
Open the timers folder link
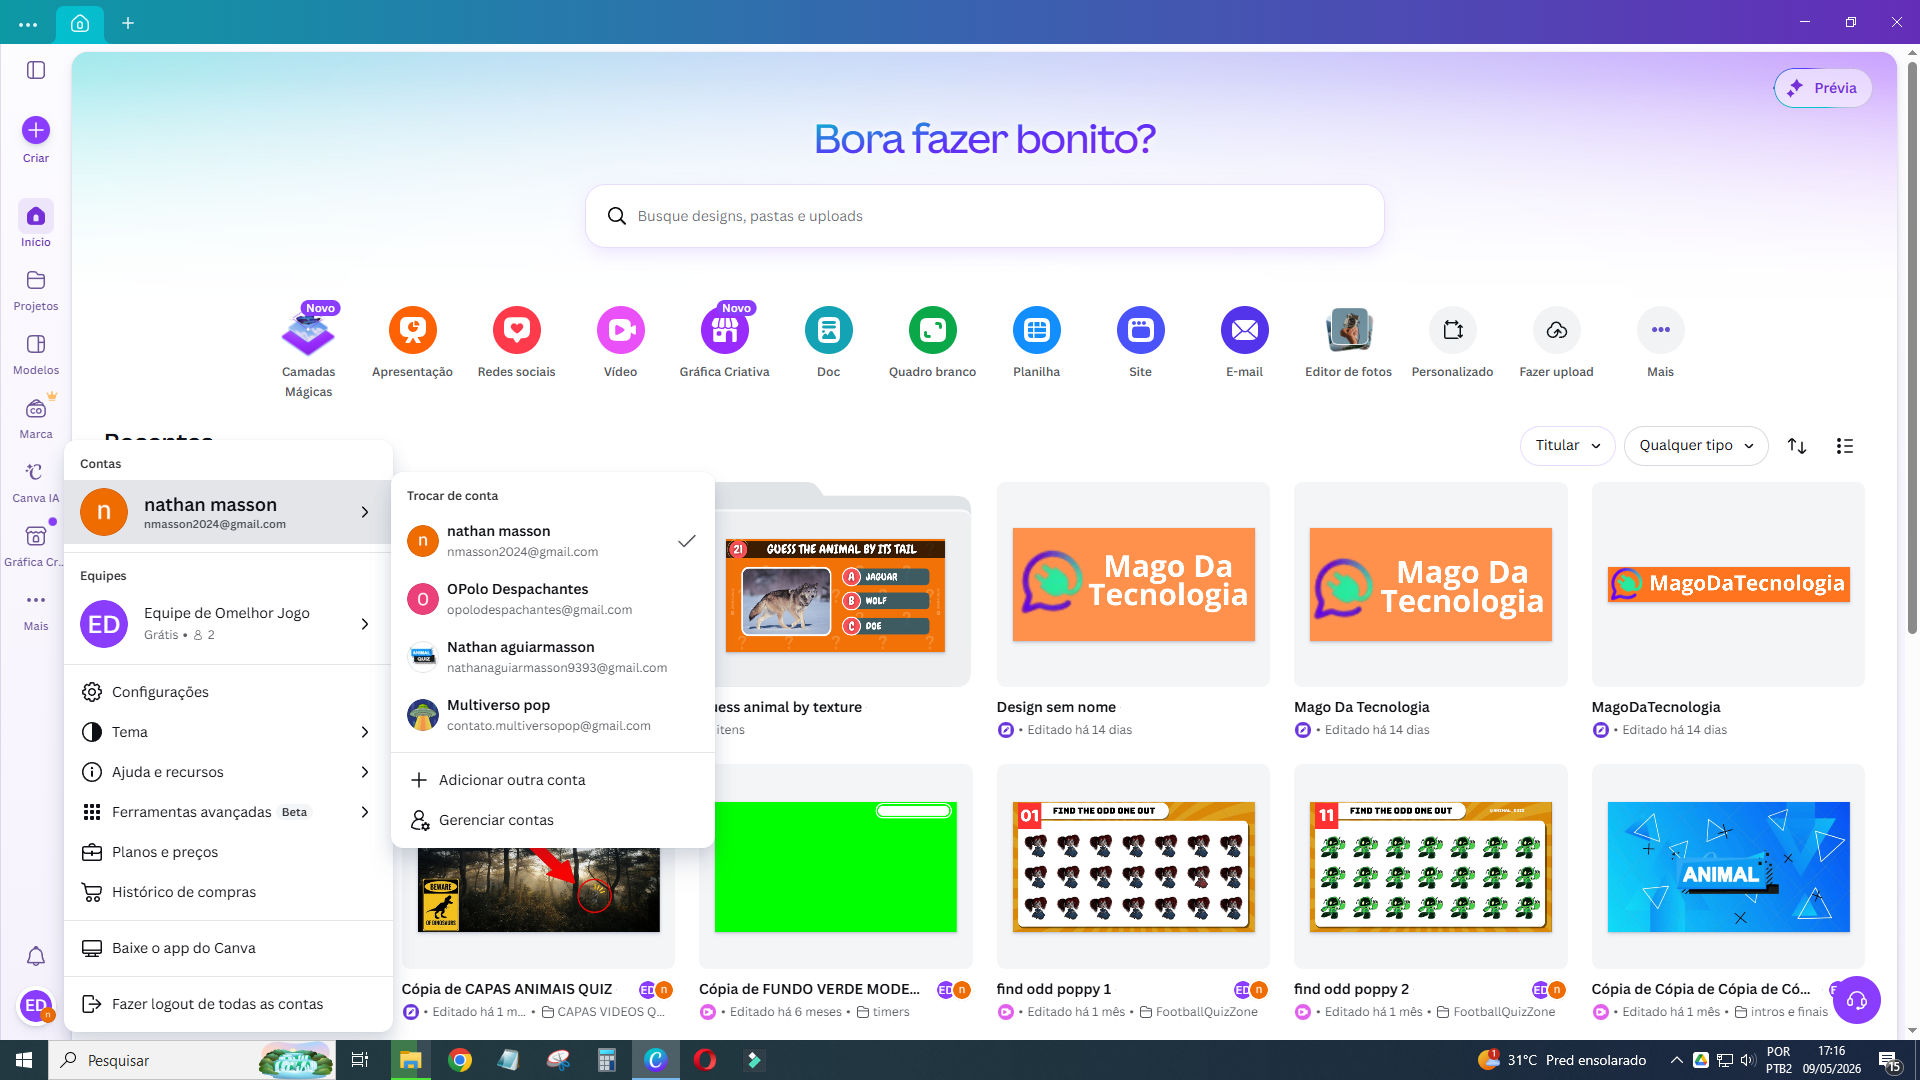883,1012
